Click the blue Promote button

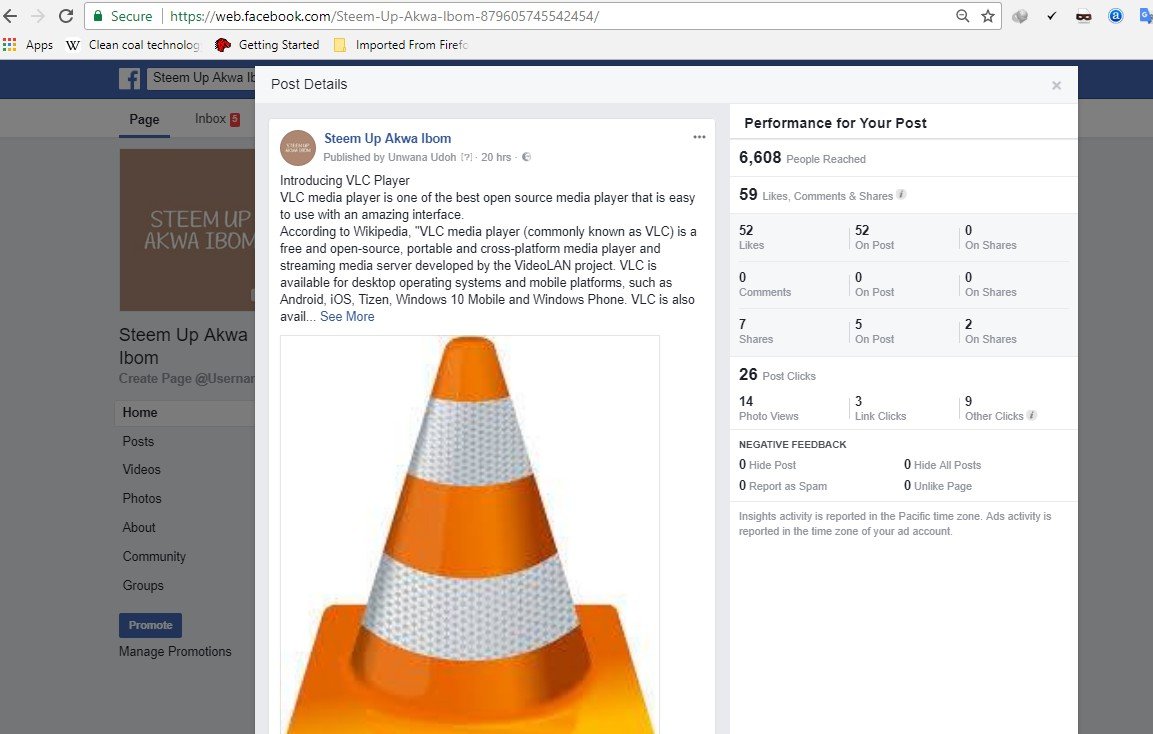pos(150,625)
